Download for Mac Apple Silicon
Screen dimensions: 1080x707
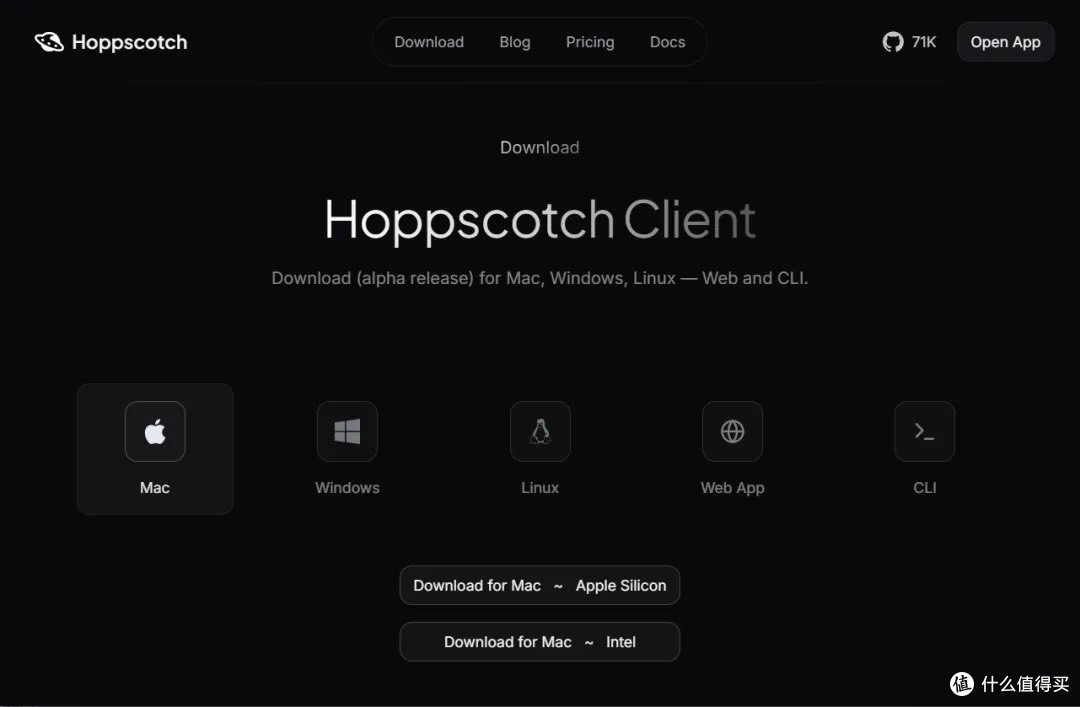point(539,585)
